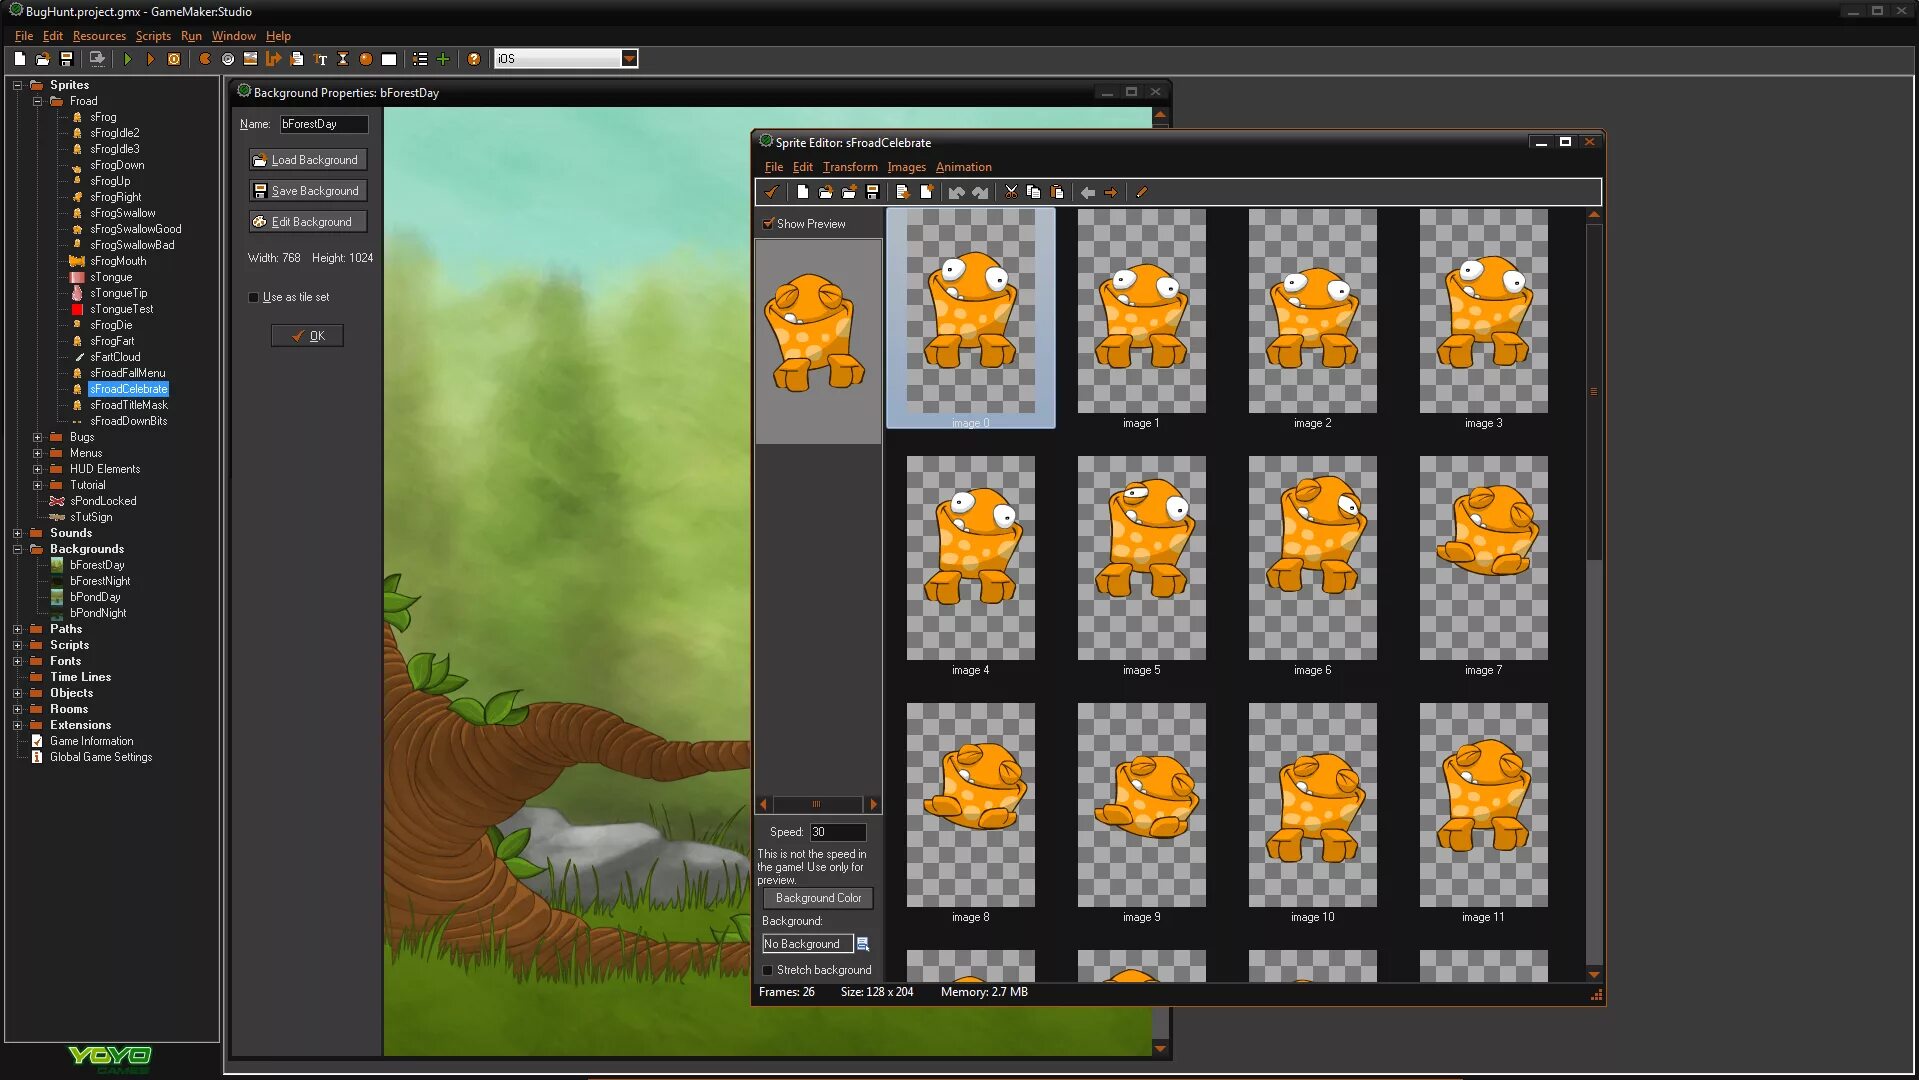Clean build with the orange square icon
Image resolution: width=1919 pixels, height=1080 pixels.
(x=174, y=59)
